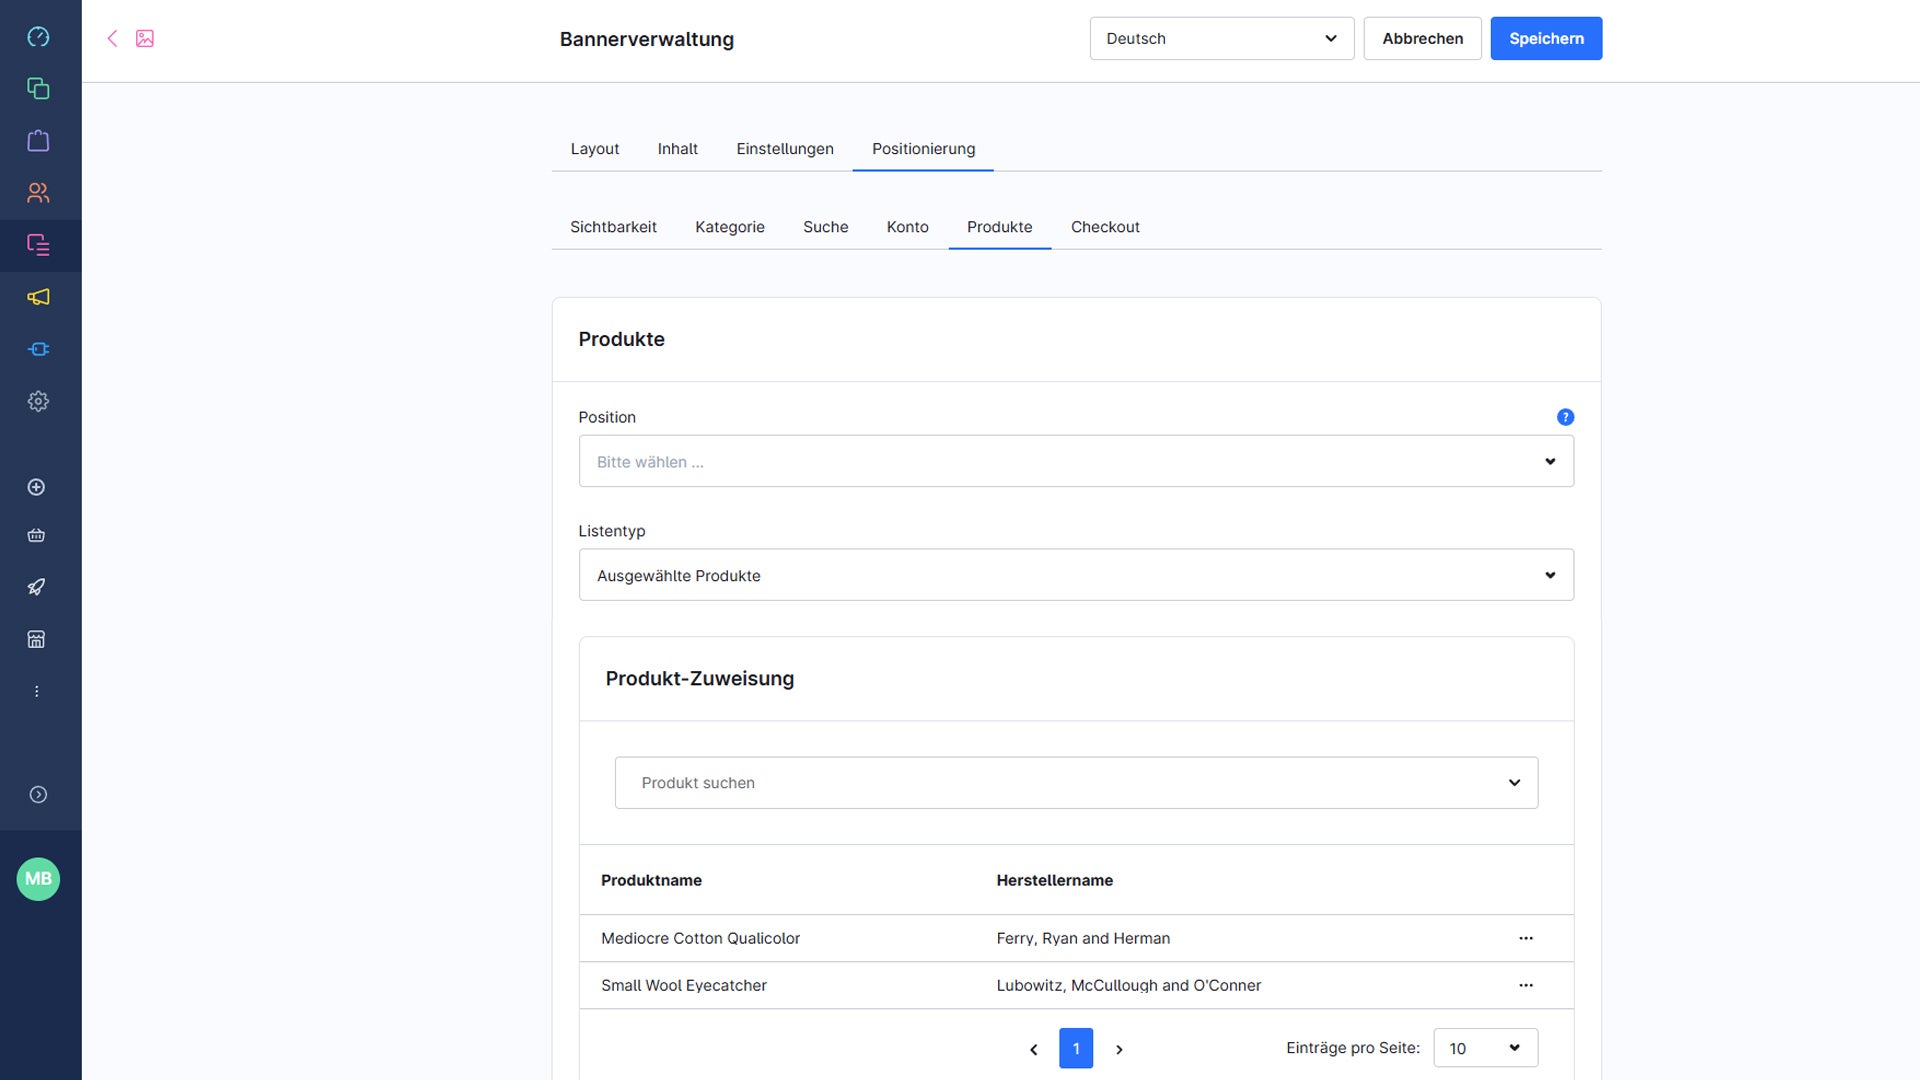This screenshot has width=1920, height=1080.
Task: Click the Customers sidebar icon
Action: coord(38,192)
